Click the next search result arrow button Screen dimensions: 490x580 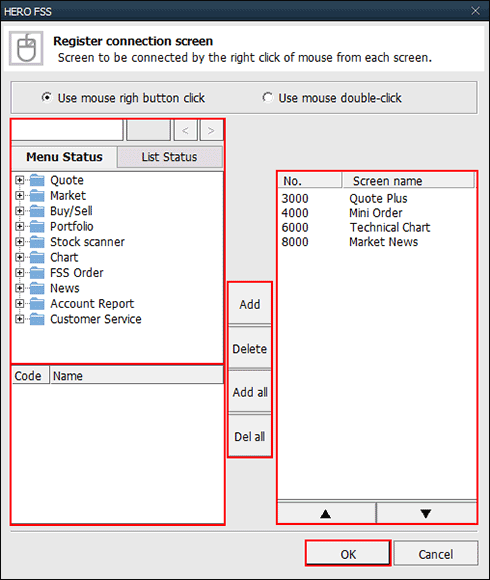tap(211, 130)
